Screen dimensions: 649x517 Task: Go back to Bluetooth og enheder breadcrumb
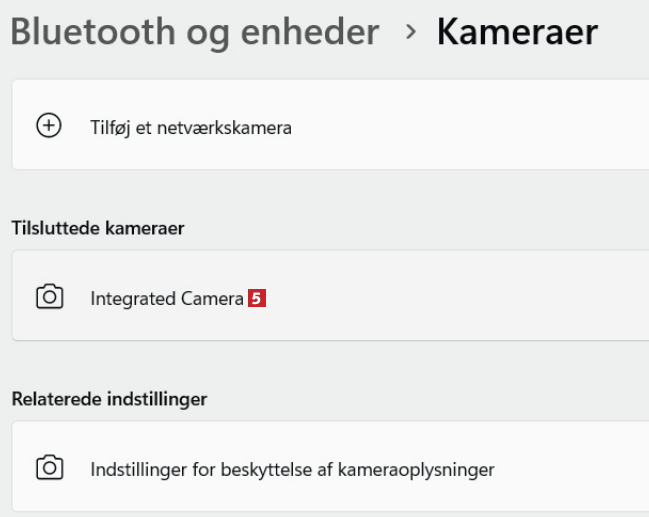(x=195, y=32)
